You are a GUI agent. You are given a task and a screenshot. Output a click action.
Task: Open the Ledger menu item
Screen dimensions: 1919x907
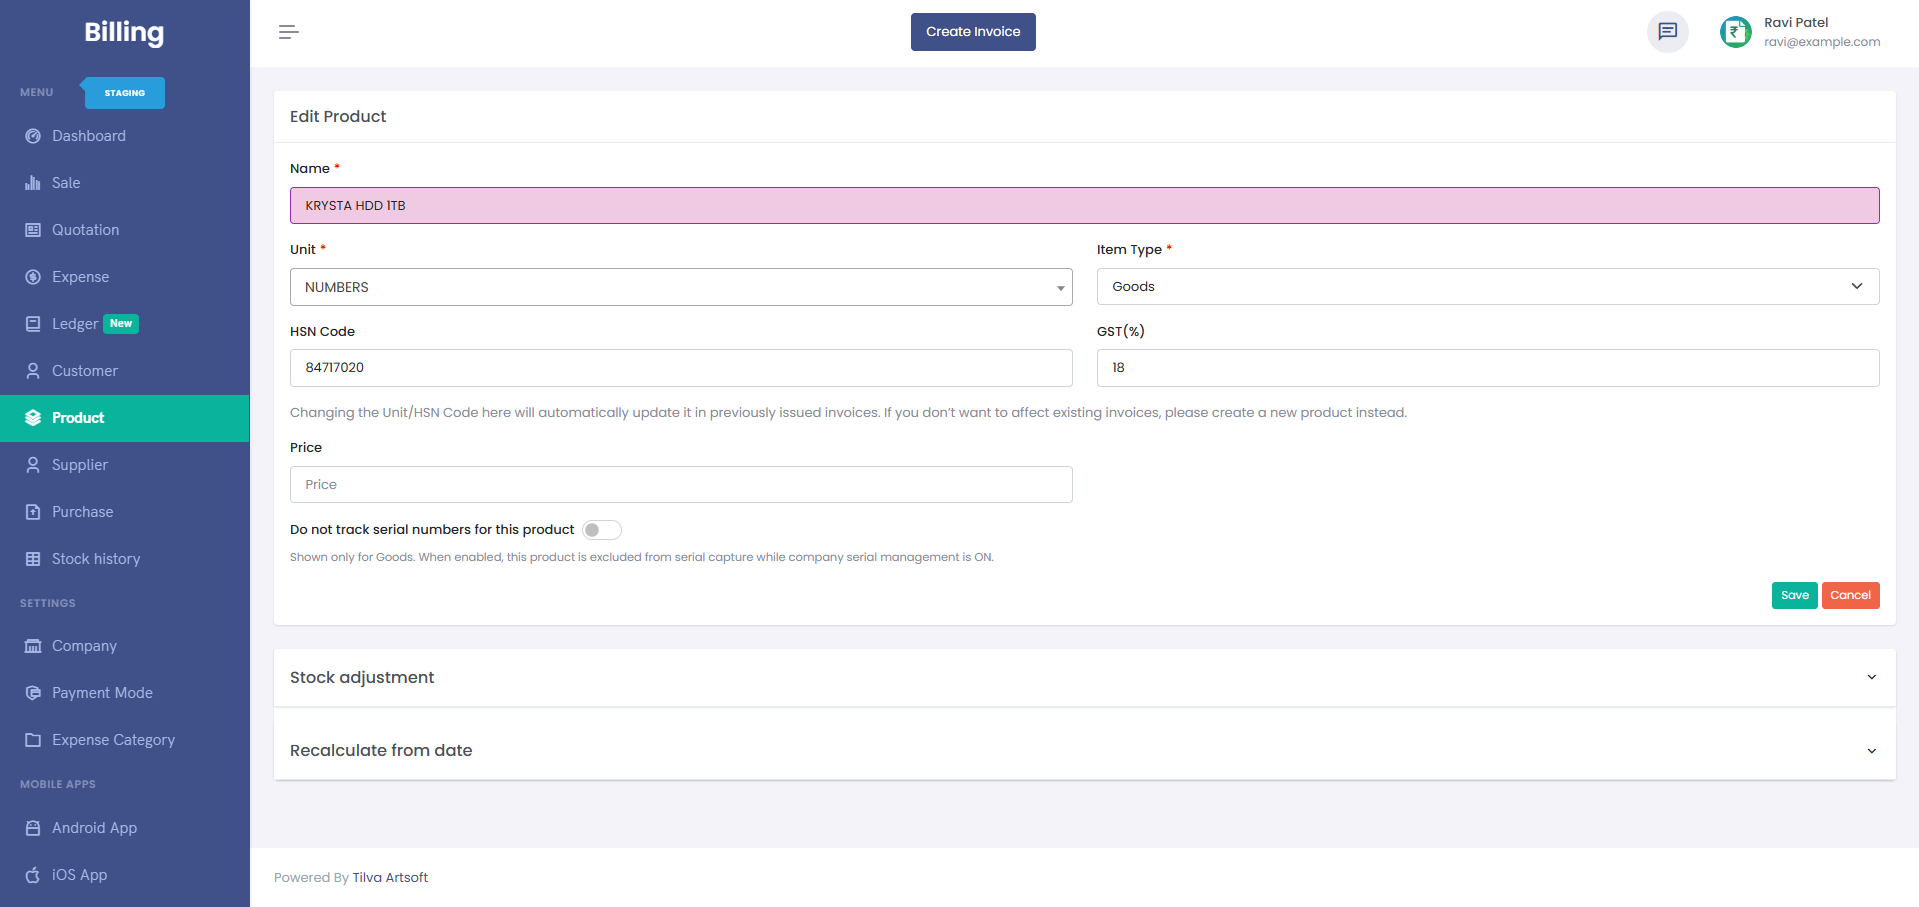75,324
